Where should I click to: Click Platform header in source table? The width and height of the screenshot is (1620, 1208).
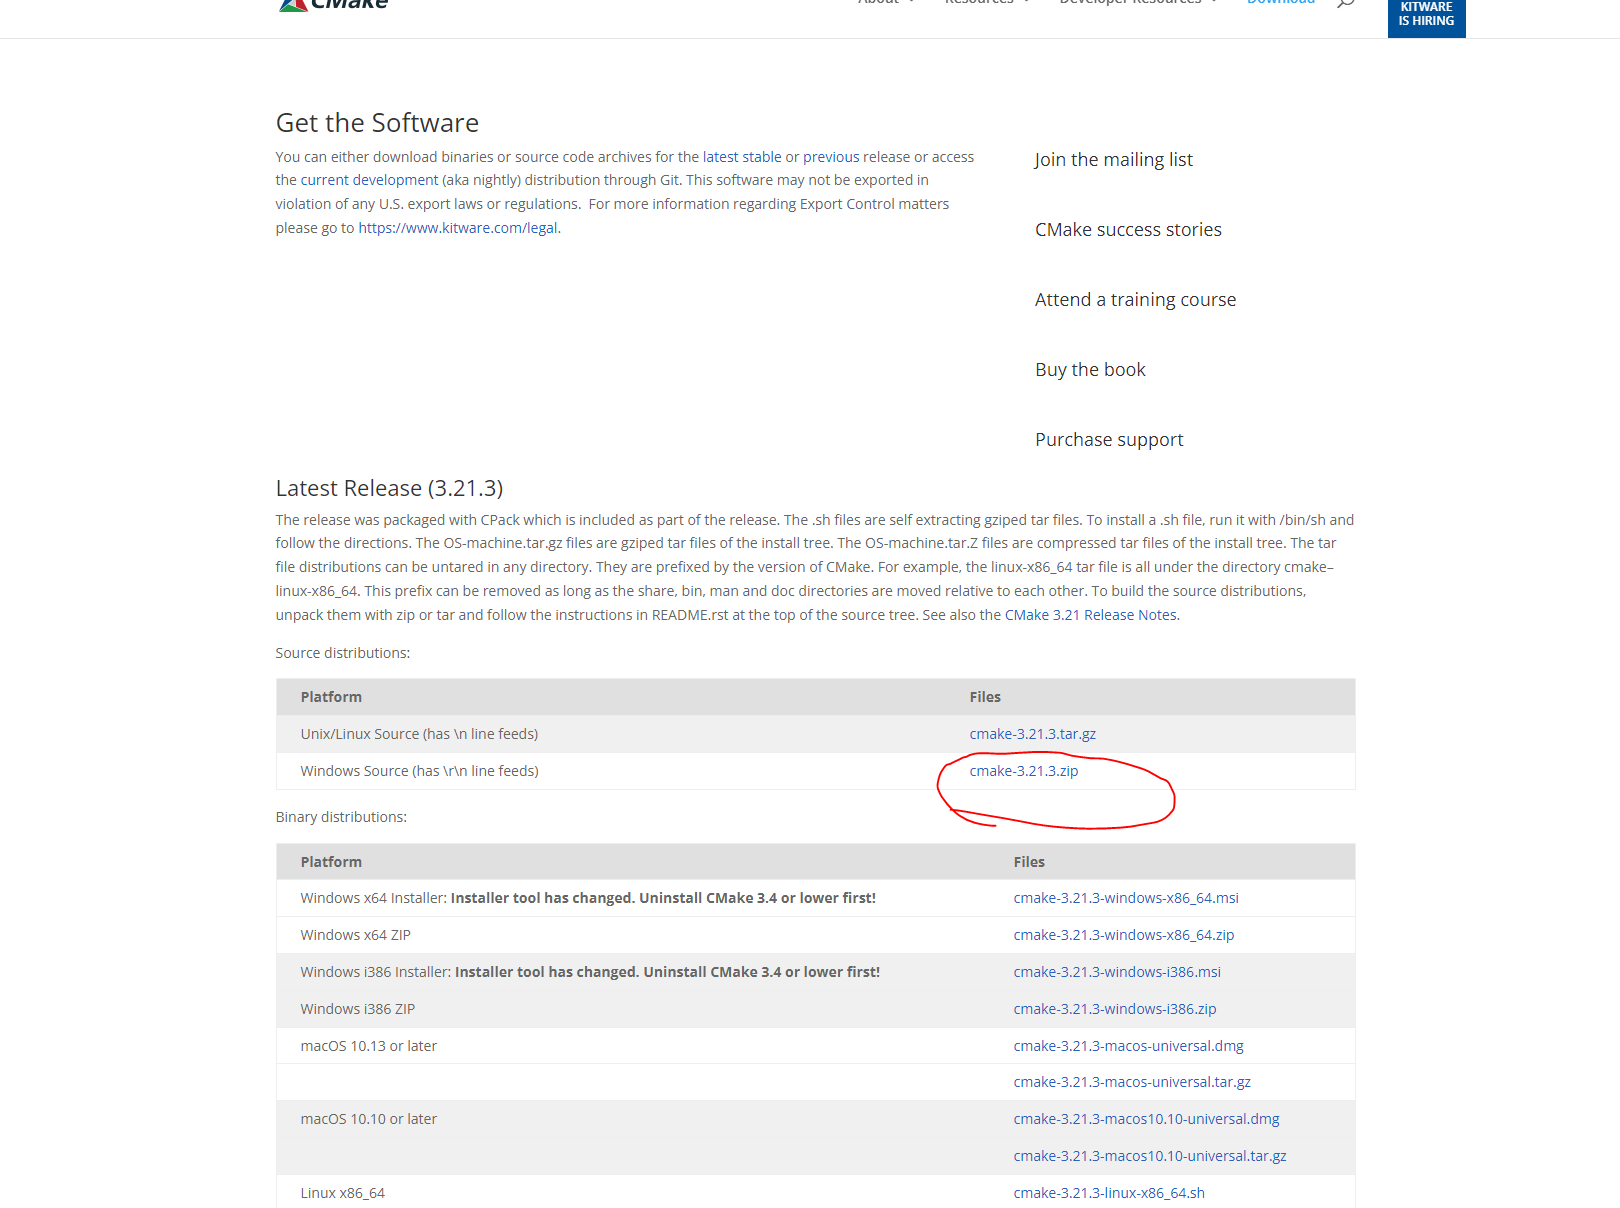coord(331,697)
